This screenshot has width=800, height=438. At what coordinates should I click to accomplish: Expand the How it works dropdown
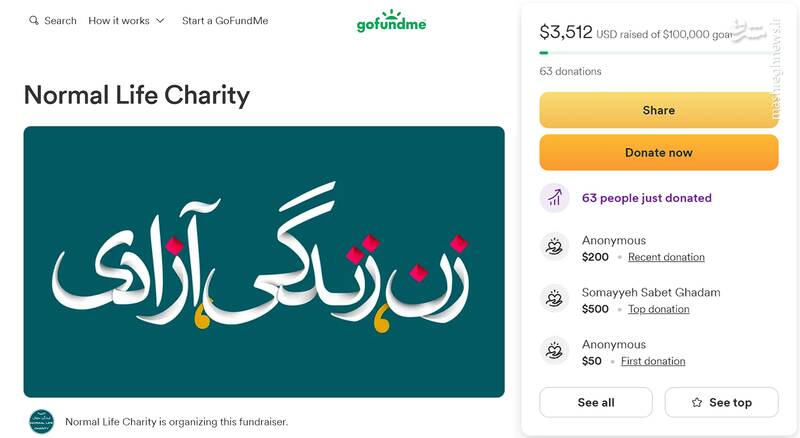(126, 21)
